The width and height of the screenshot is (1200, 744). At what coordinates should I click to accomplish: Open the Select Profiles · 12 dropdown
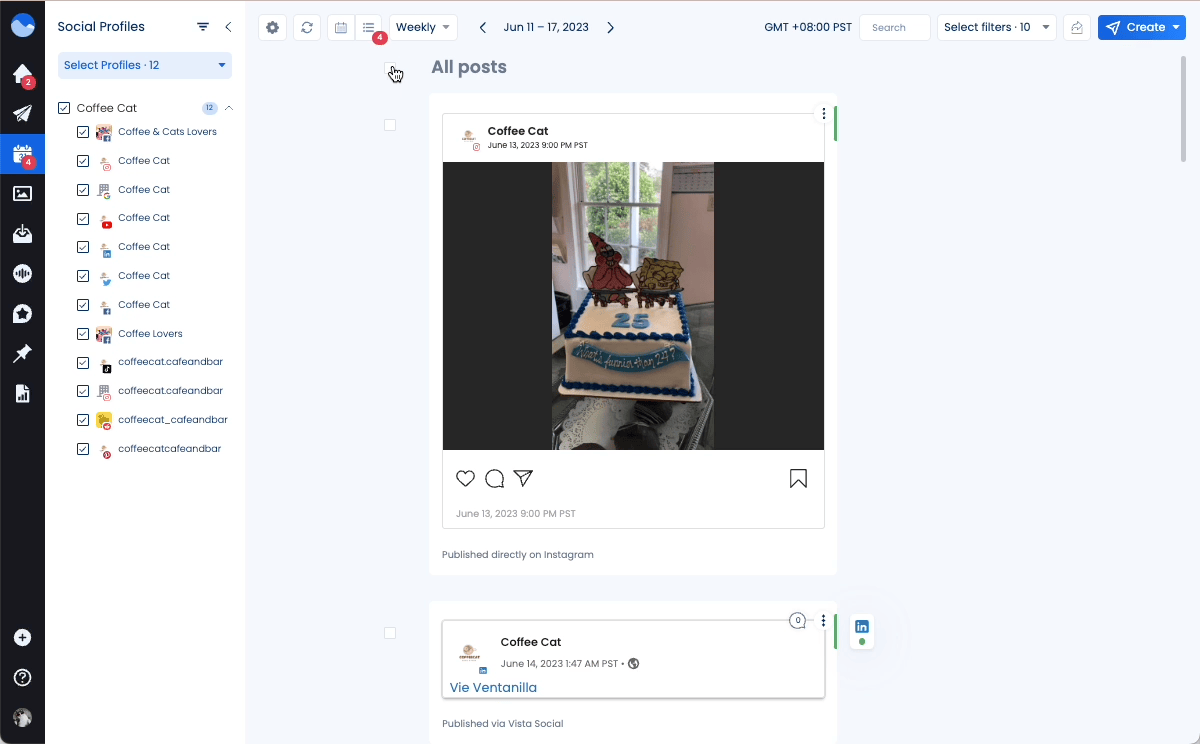coord(145,65)
